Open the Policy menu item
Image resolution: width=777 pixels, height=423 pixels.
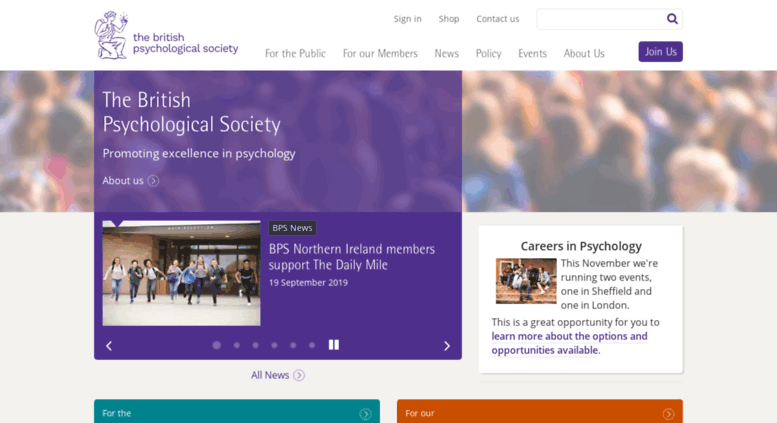(489, 53)
